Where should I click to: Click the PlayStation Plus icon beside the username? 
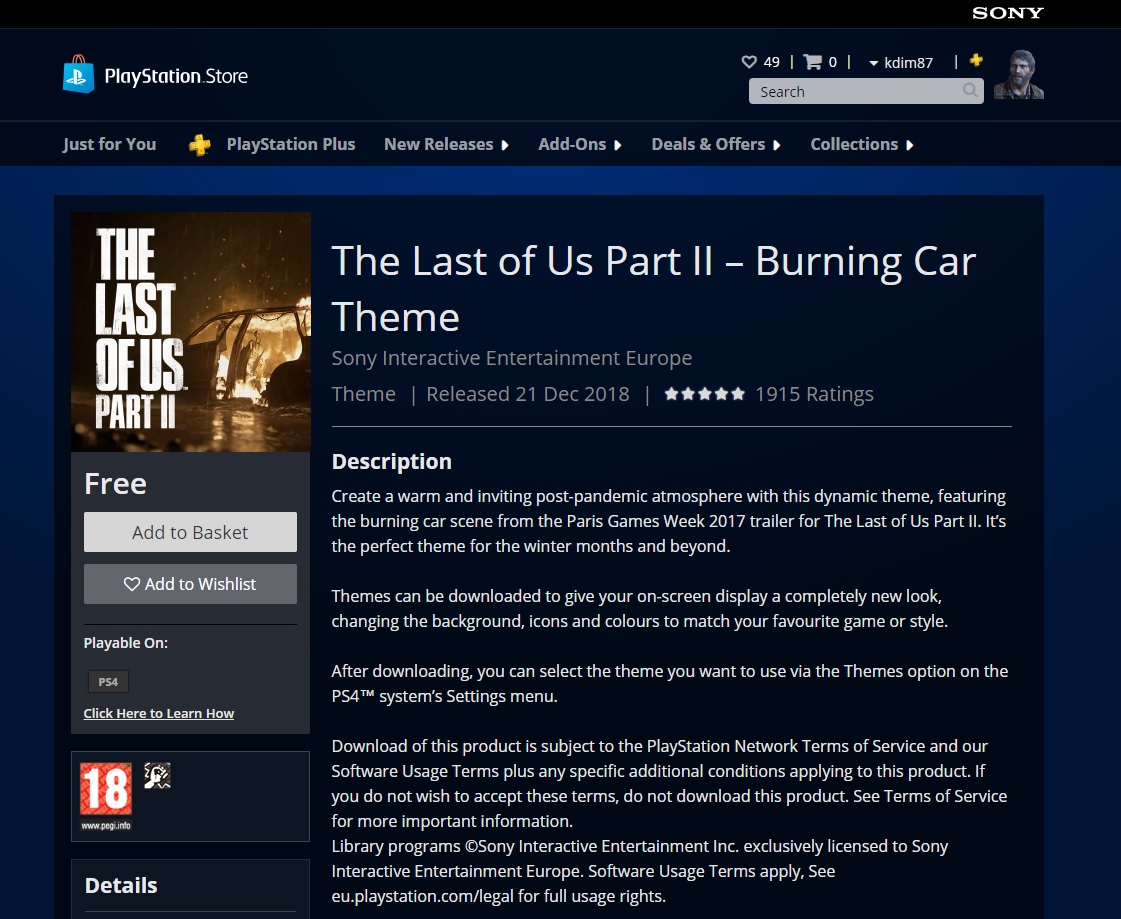point(976,61)
